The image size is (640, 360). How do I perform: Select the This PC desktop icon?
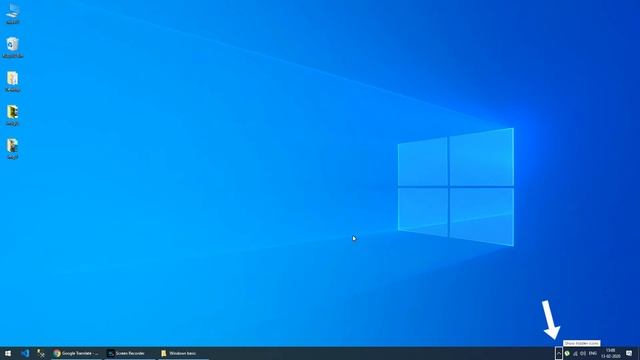click(x=13, y=14)
